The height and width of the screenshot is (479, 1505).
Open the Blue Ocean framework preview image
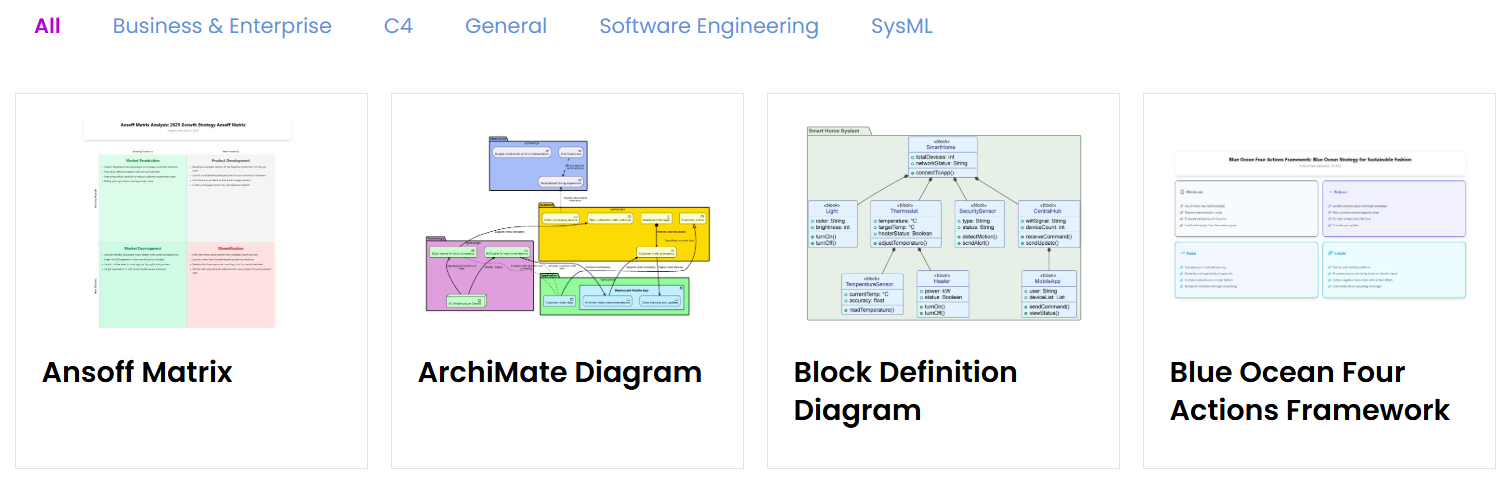point(1319,223)
